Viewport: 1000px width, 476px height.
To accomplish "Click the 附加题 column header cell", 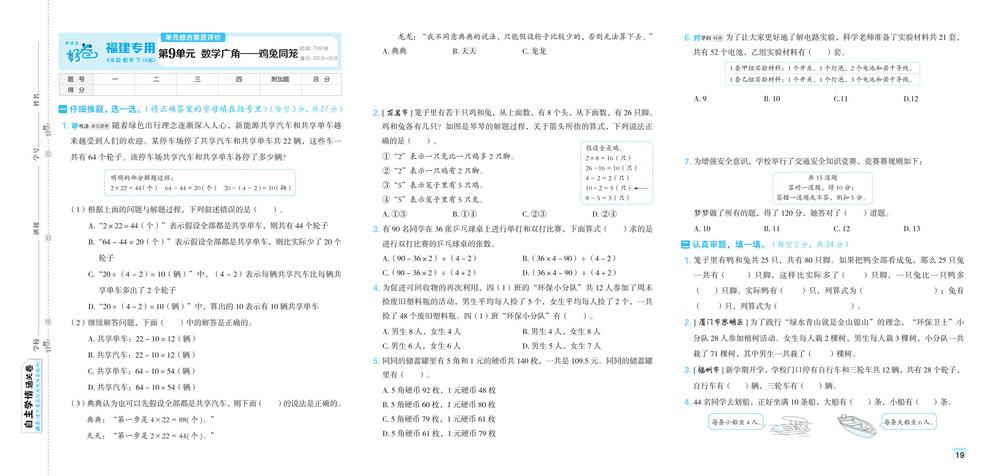I will pos(280,79).
